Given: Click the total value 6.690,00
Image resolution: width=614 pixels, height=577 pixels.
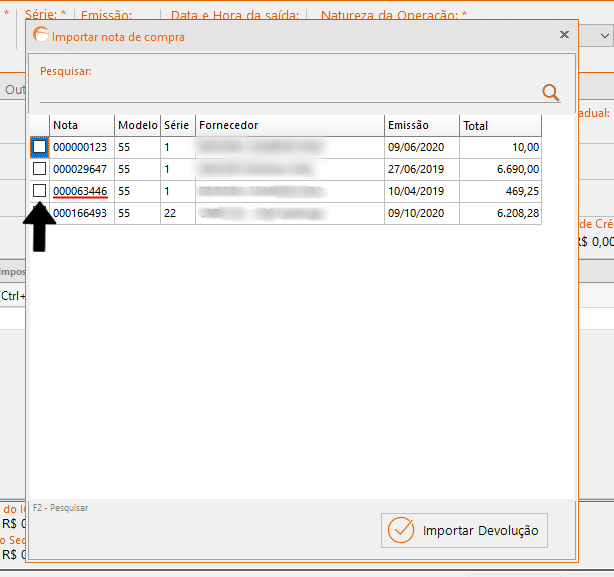Looking at the screenshot, I should click(x=518, y=169).
